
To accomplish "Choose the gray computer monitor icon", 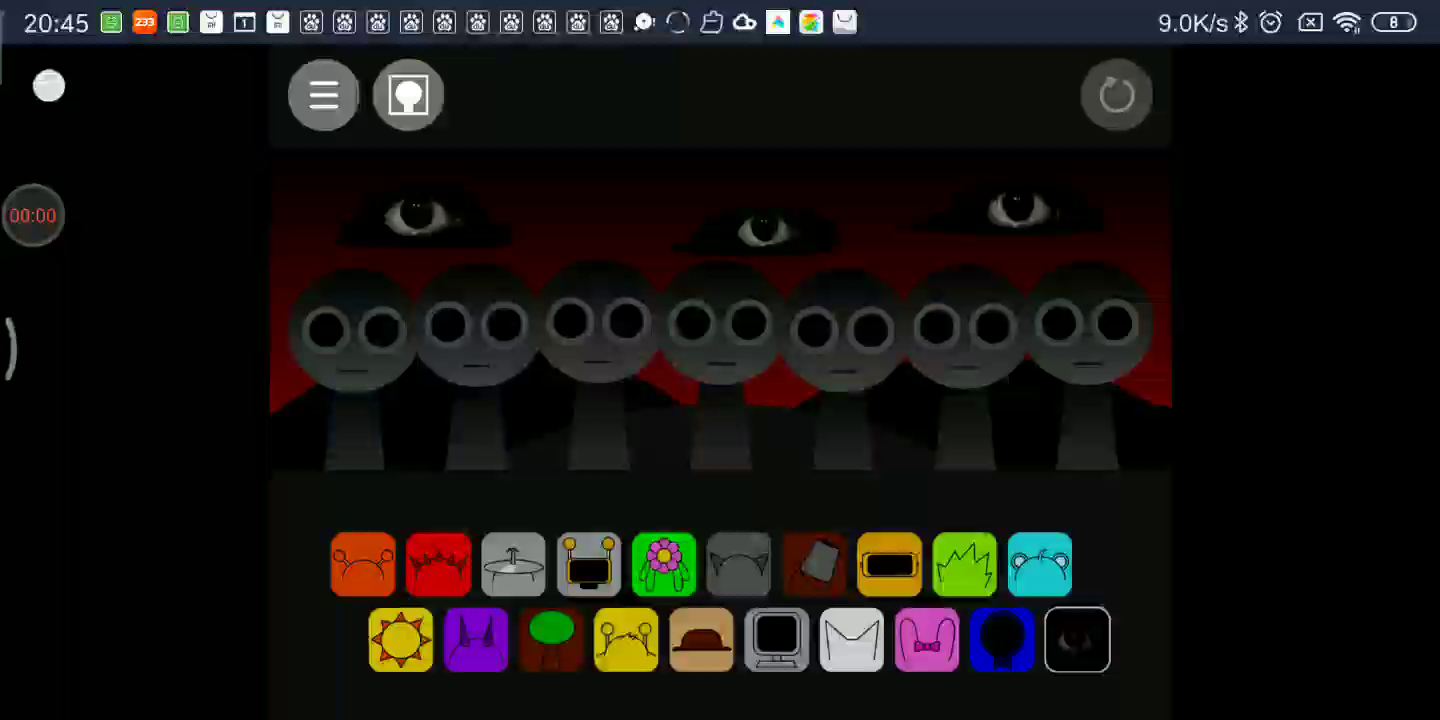I will 777,640.
